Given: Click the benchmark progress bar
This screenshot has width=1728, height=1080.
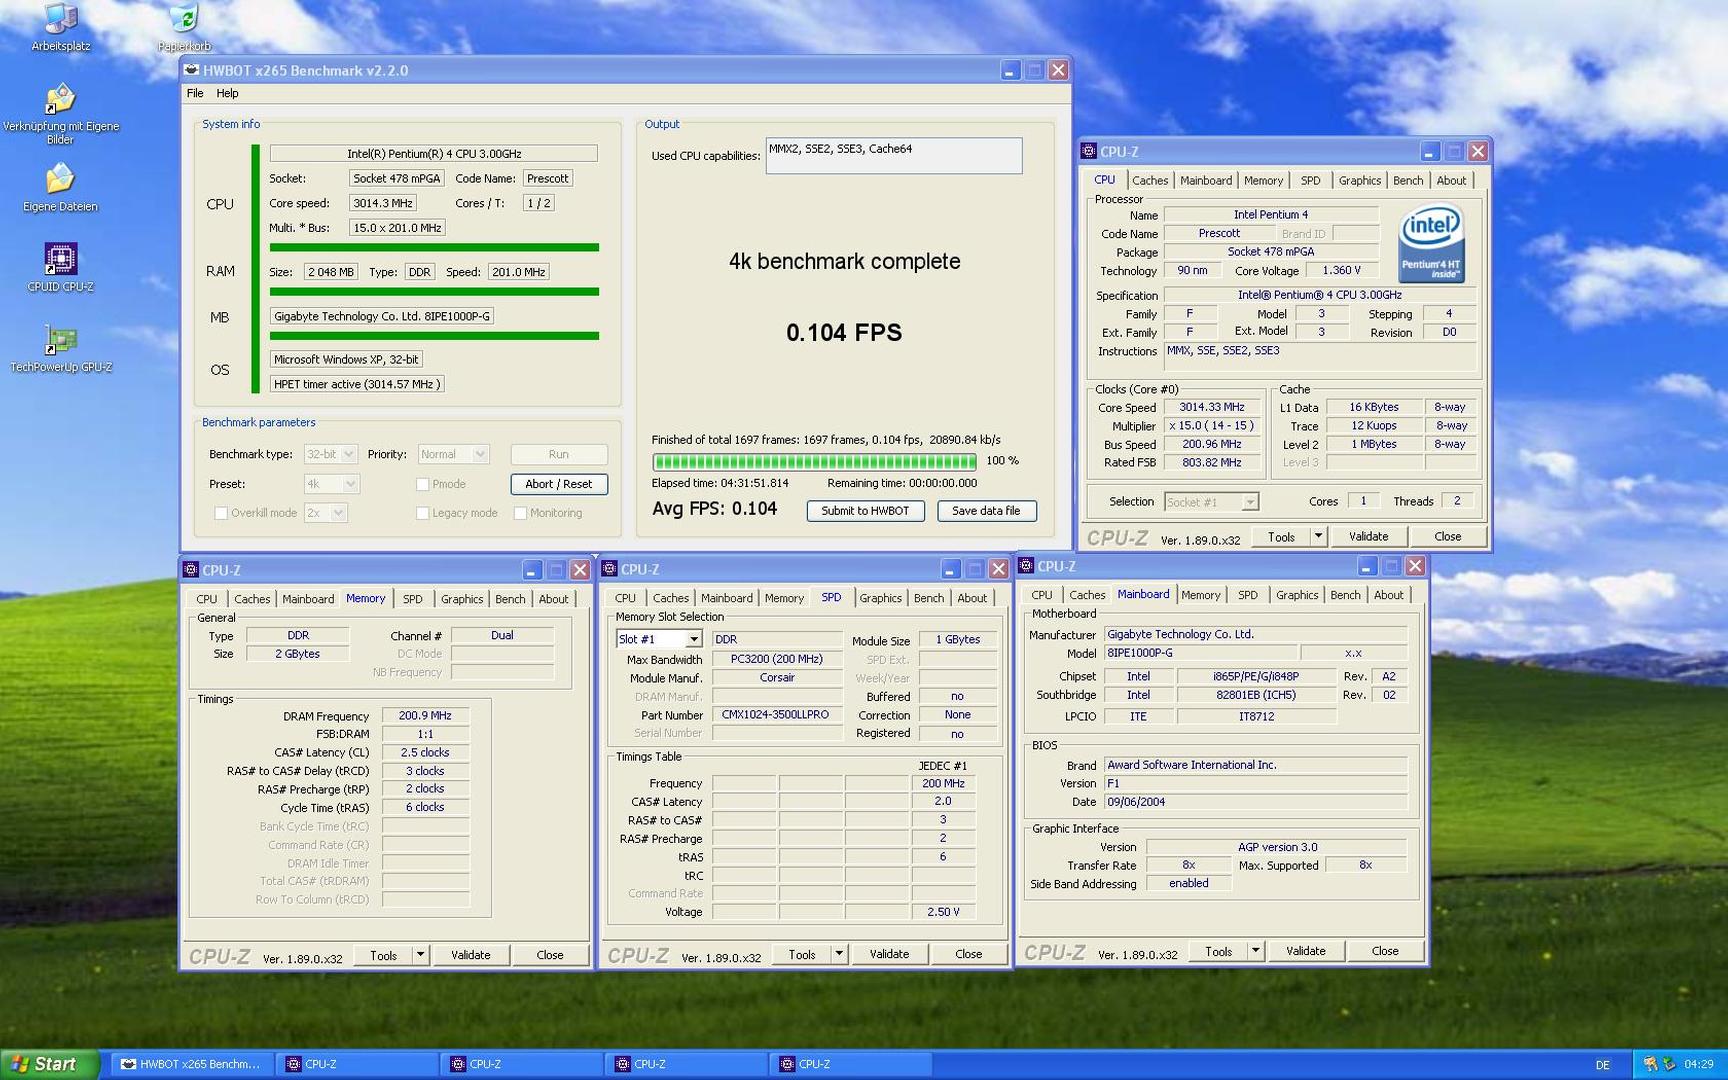Looking at the screenshot, I should (x=815, y=462).
